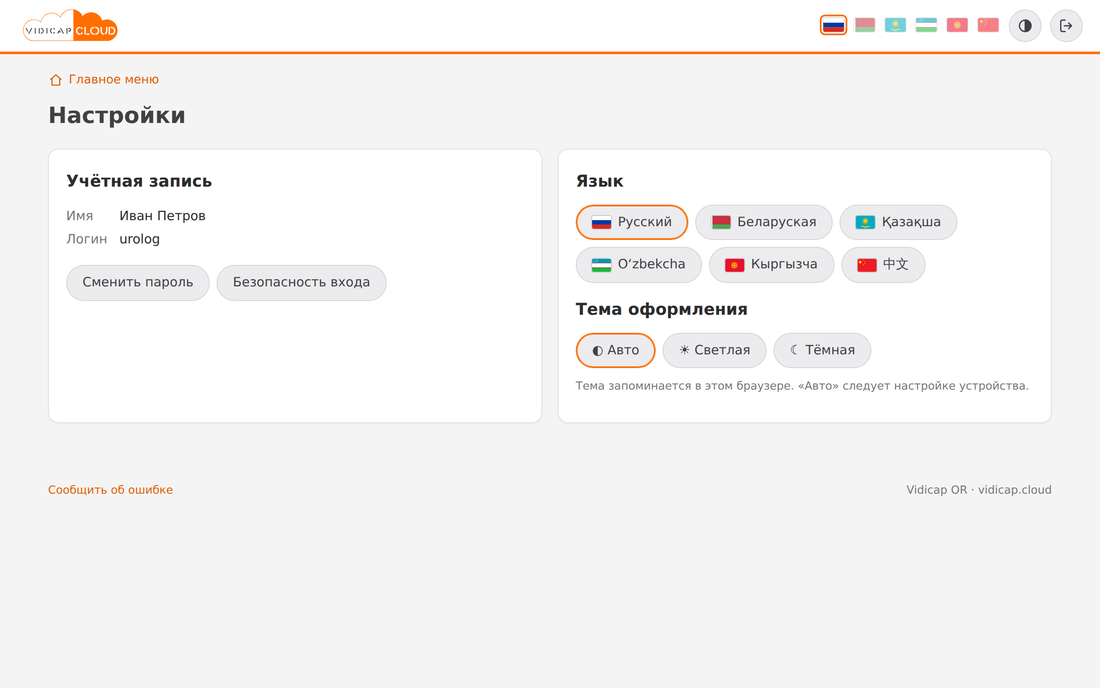The width and height of the screenshot is (1100, 688).
Task: Open Безопасность входа settings
Action: tap(301, 283)
